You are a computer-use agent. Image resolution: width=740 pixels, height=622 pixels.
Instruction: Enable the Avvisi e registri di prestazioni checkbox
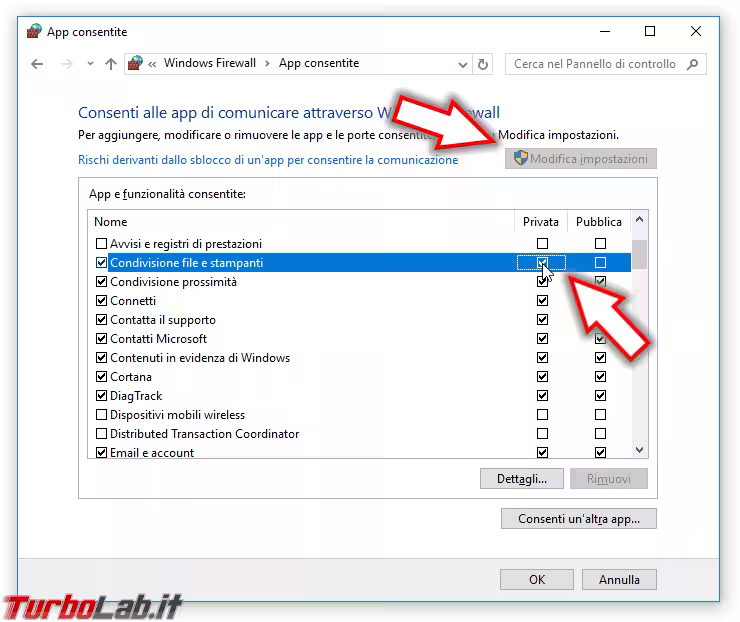click(x=101, y=244)
